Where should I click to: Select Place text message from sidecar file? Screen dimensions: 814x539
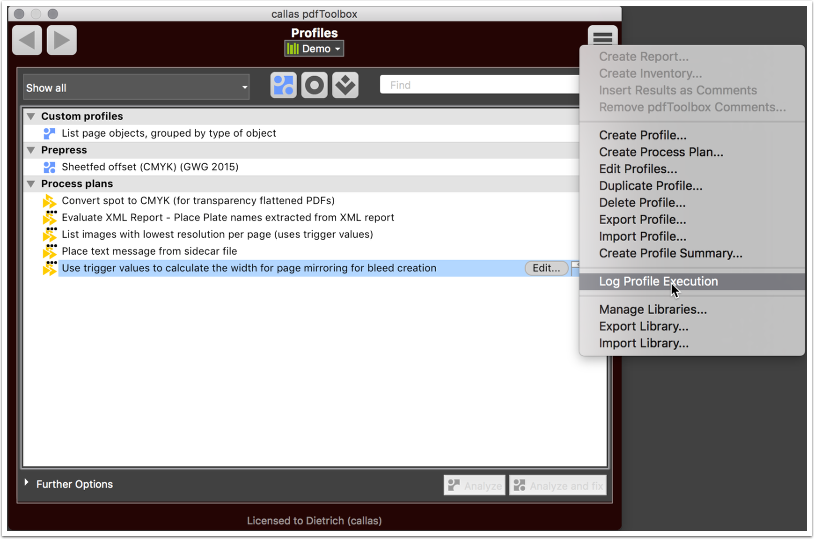(149, 251)
